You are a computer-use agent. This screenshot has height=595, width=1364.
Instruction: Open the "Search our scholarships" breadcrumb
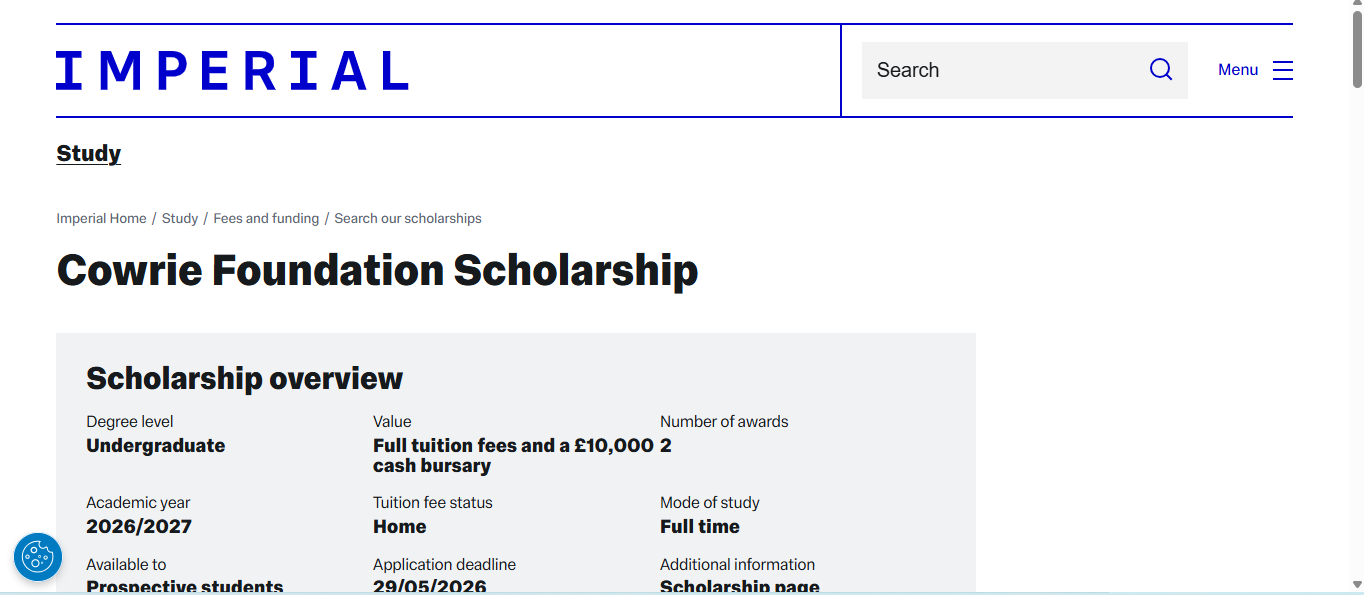coord(408,218)
